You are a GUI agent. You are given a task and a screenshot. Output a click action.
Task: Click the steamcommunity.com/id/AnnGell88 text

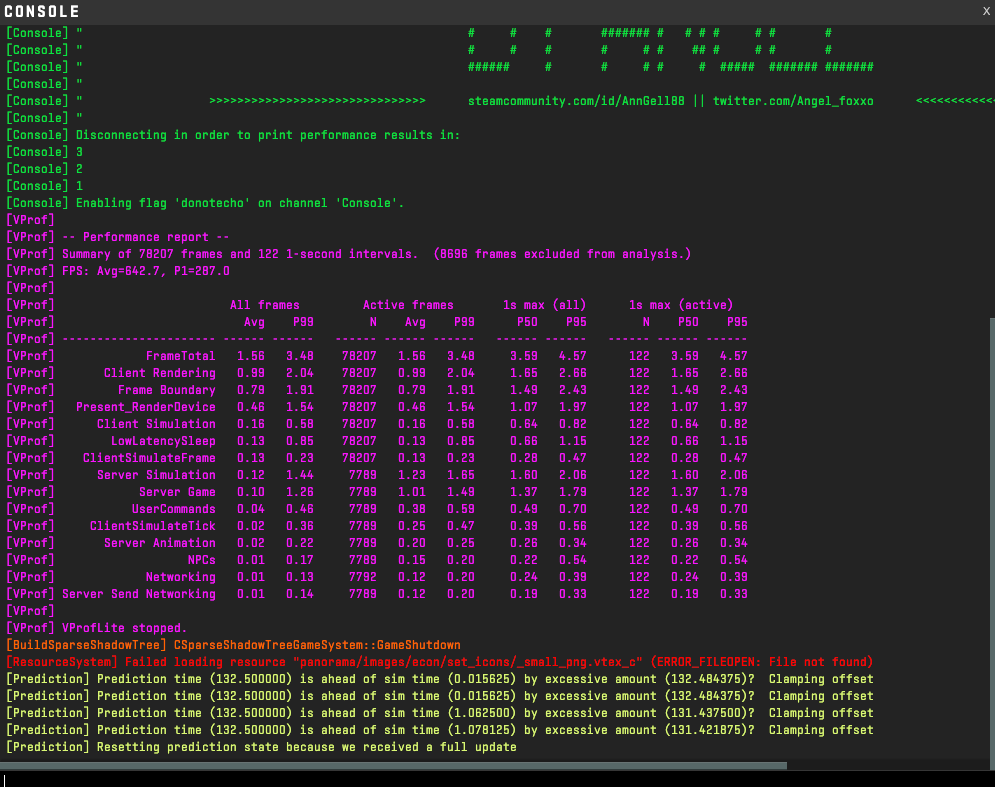(x=576, y=101)
